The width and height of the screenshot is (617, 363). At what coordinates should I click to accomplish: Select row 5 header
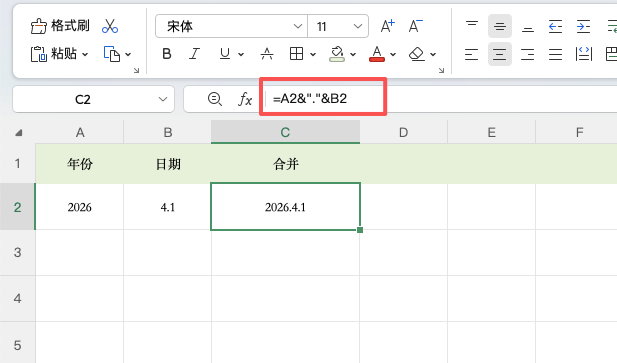click(18, 345)
